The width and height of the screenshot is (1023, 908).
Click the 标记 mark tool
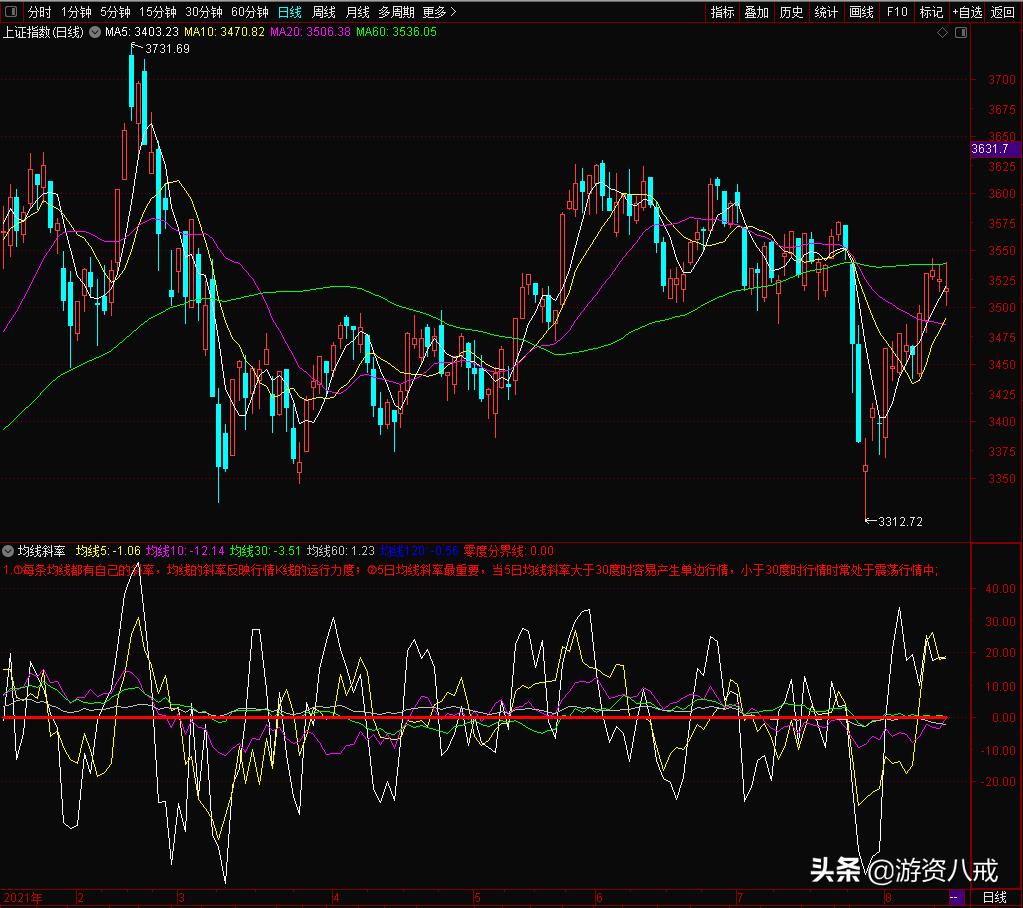coord(931,12)
